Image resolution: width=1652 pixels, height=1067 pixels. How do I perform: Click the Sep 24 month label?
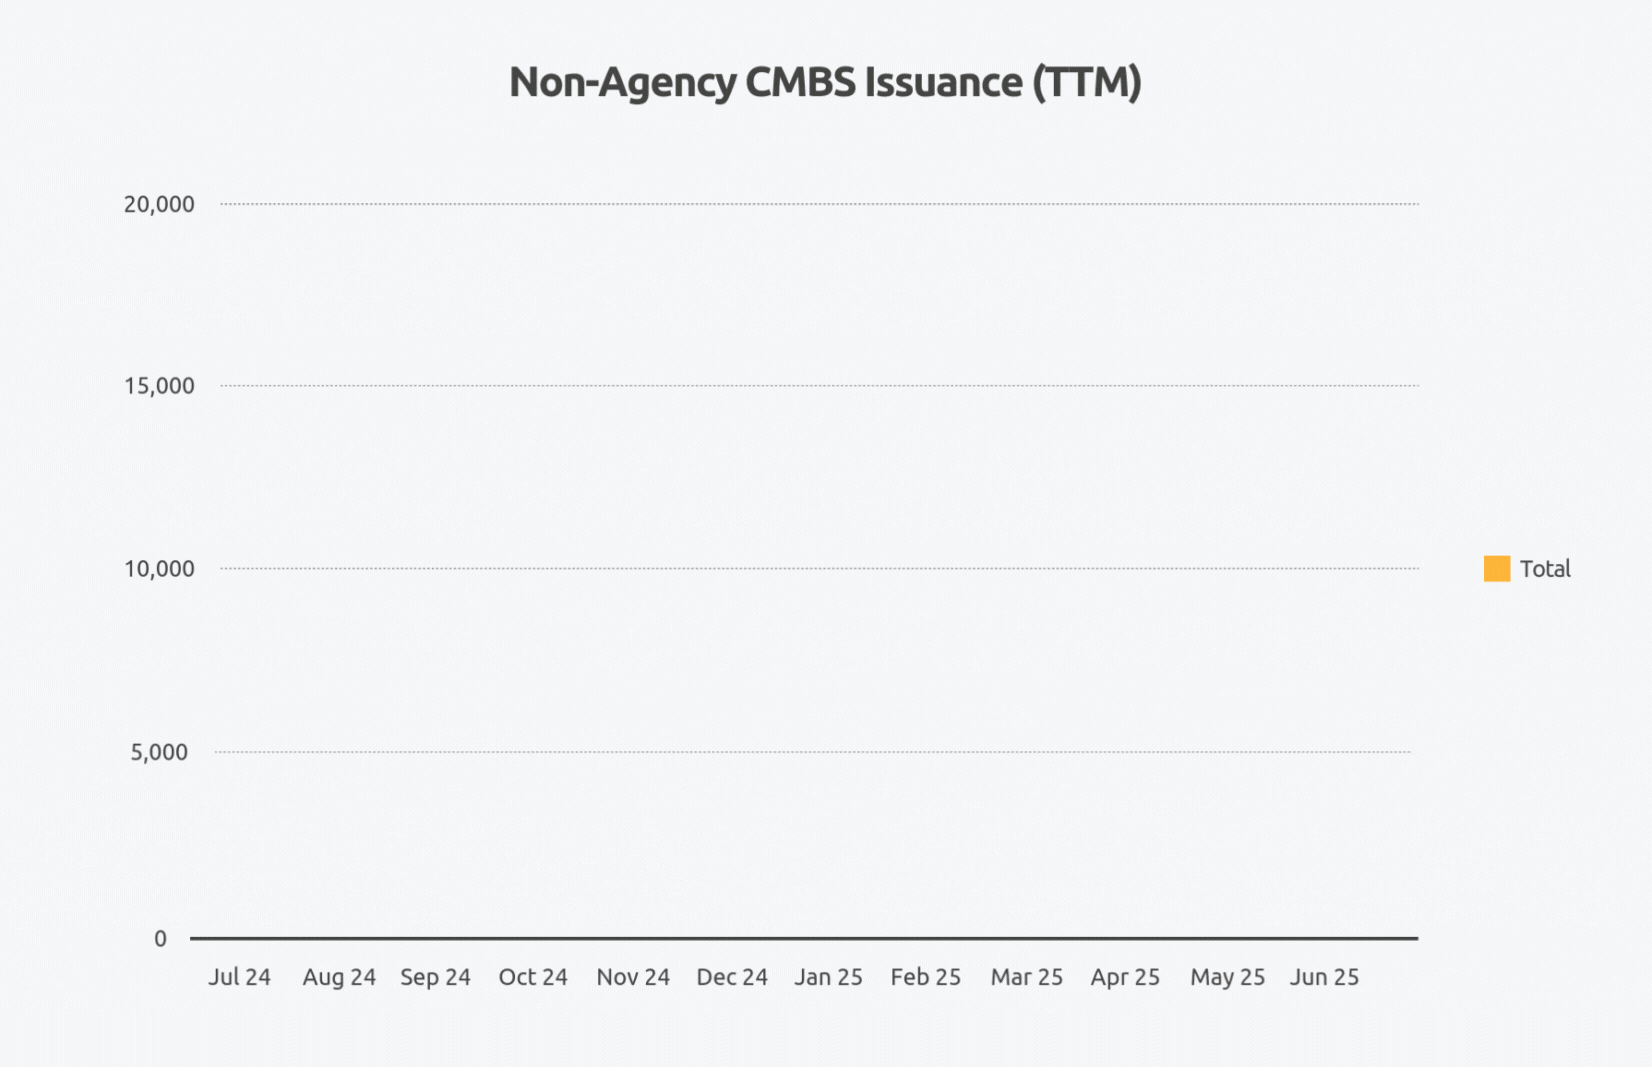435,977
